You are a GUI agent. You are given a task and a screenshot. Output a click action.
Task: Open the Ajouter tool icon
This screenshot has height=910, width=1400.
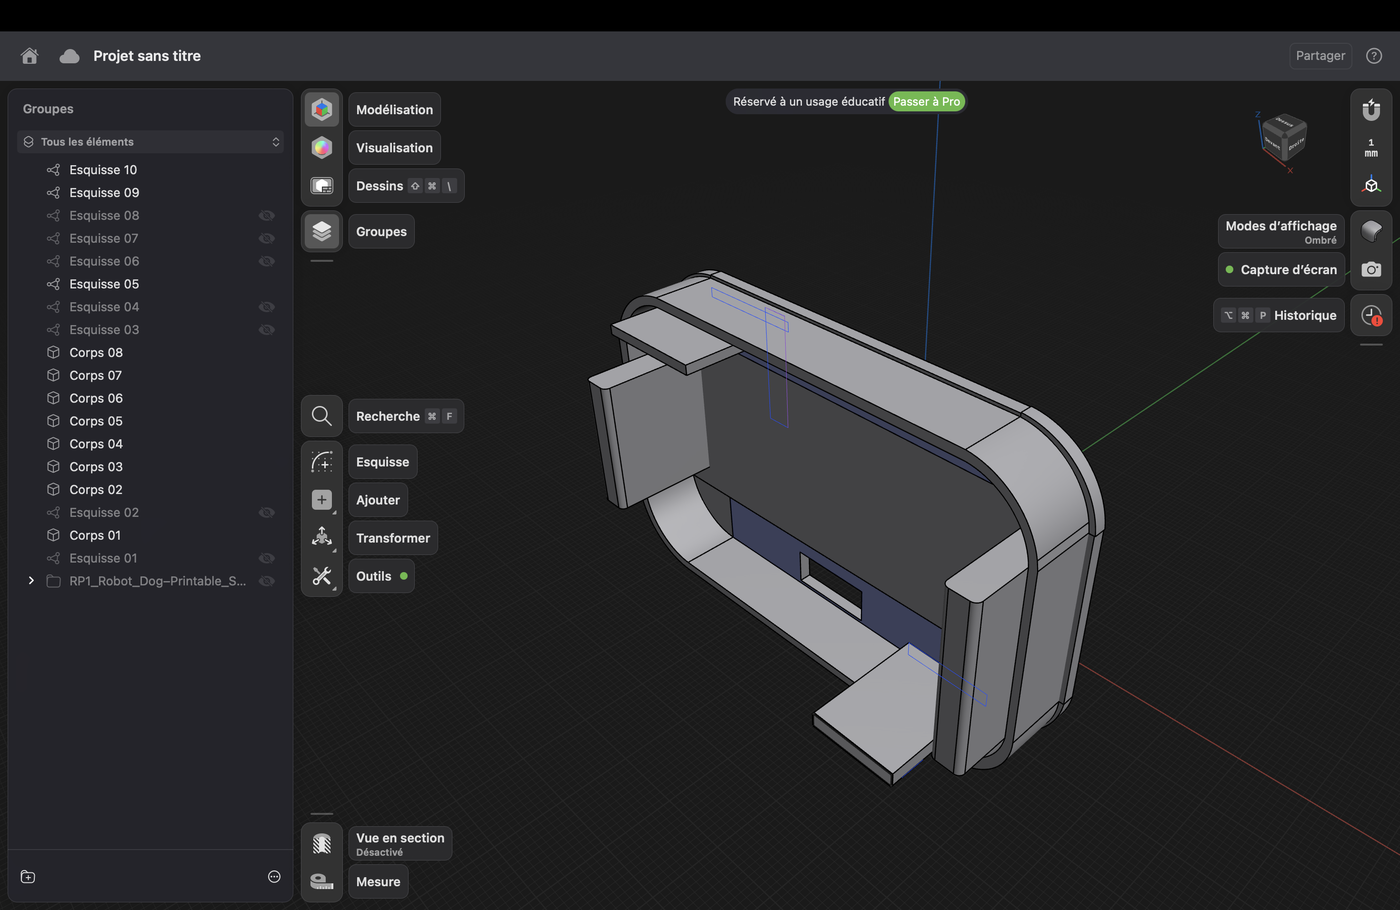pyautogui.click(x=322, y=500)
